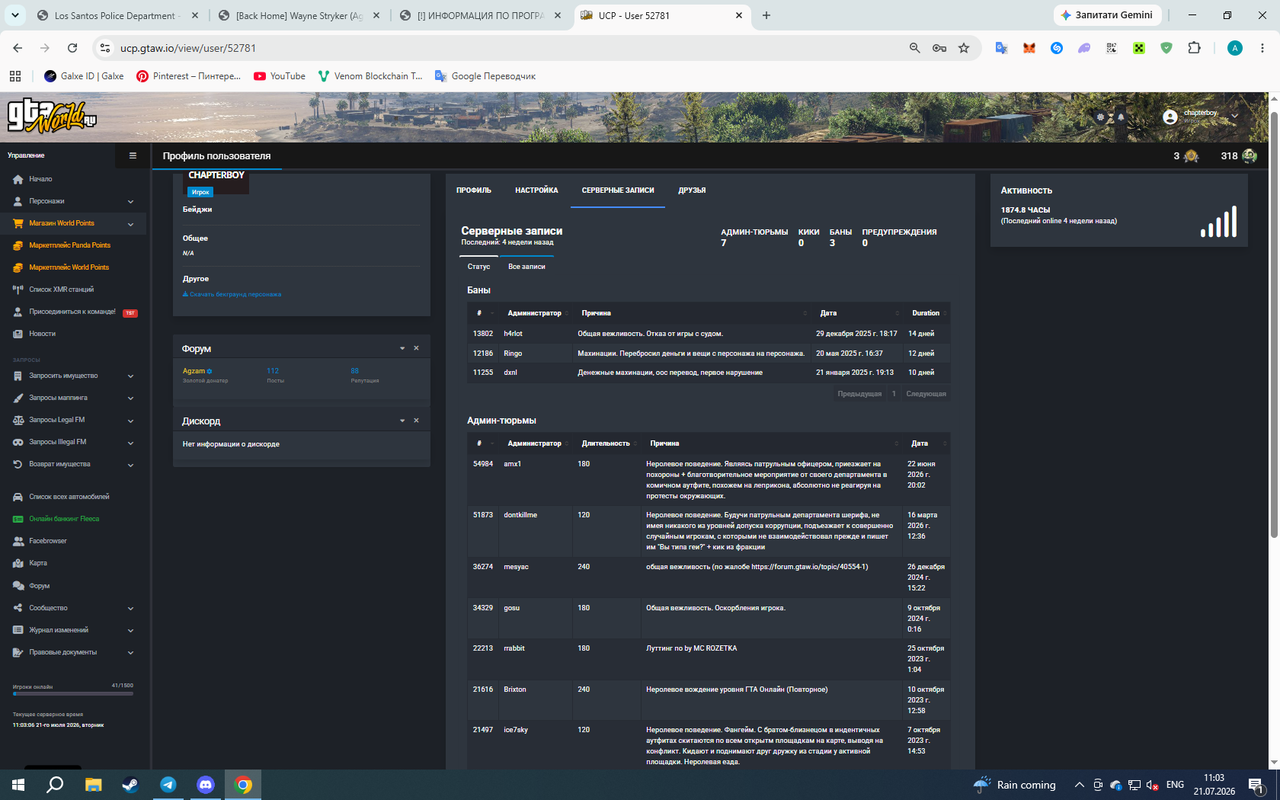Click the green AdGuard shield extension
Image resolution: width=1280 pixels, height=800 pixels.
point(1166,48)
